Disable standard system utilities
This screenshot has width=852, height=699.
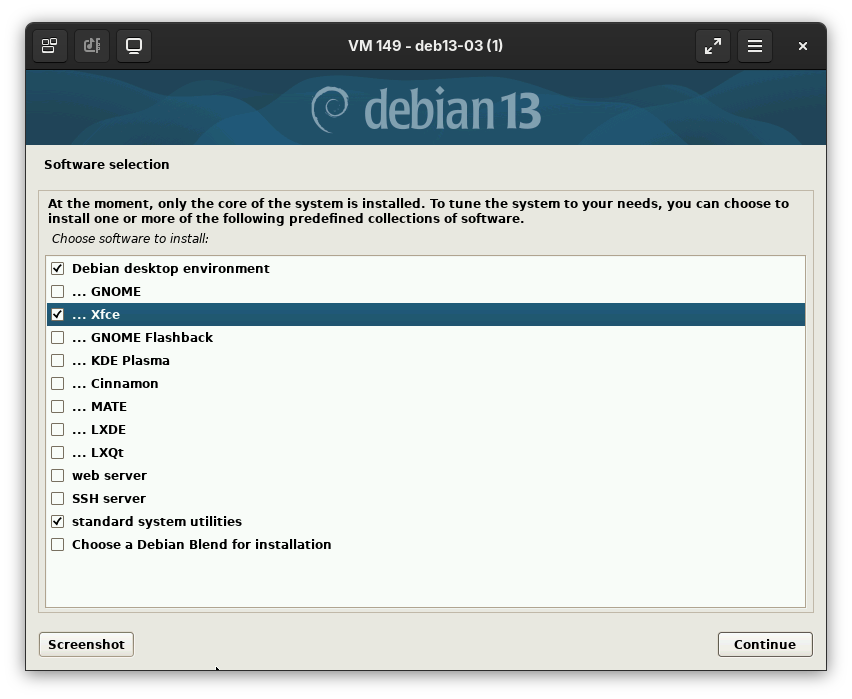pyautogui.click(x=58, y=522)
